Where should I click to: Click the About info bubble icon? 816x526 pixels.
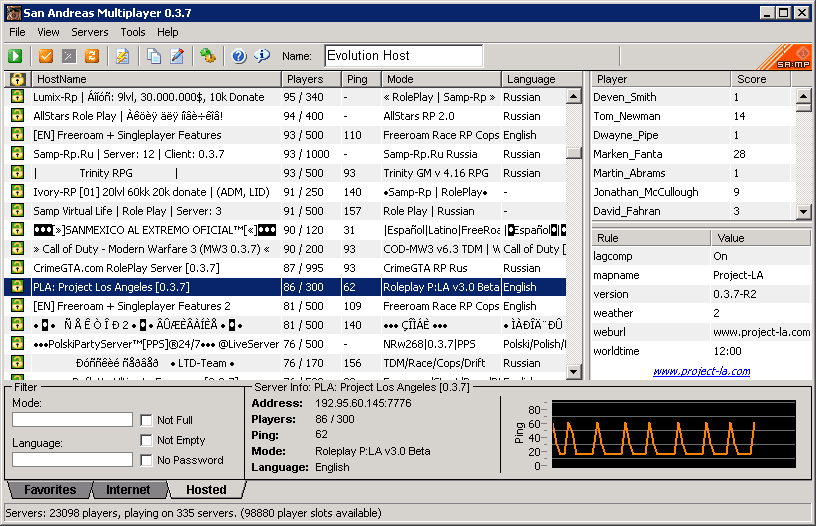[x=262, y=56]
